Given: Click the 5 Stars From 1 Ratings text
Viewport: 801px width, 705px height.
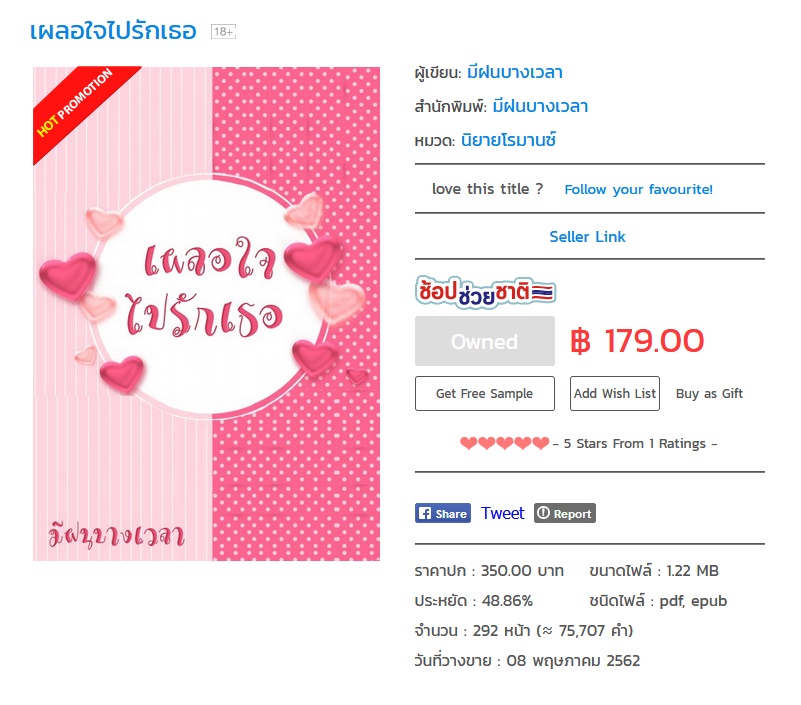Looking at the screenshot, I should click(x=634, y=443).
